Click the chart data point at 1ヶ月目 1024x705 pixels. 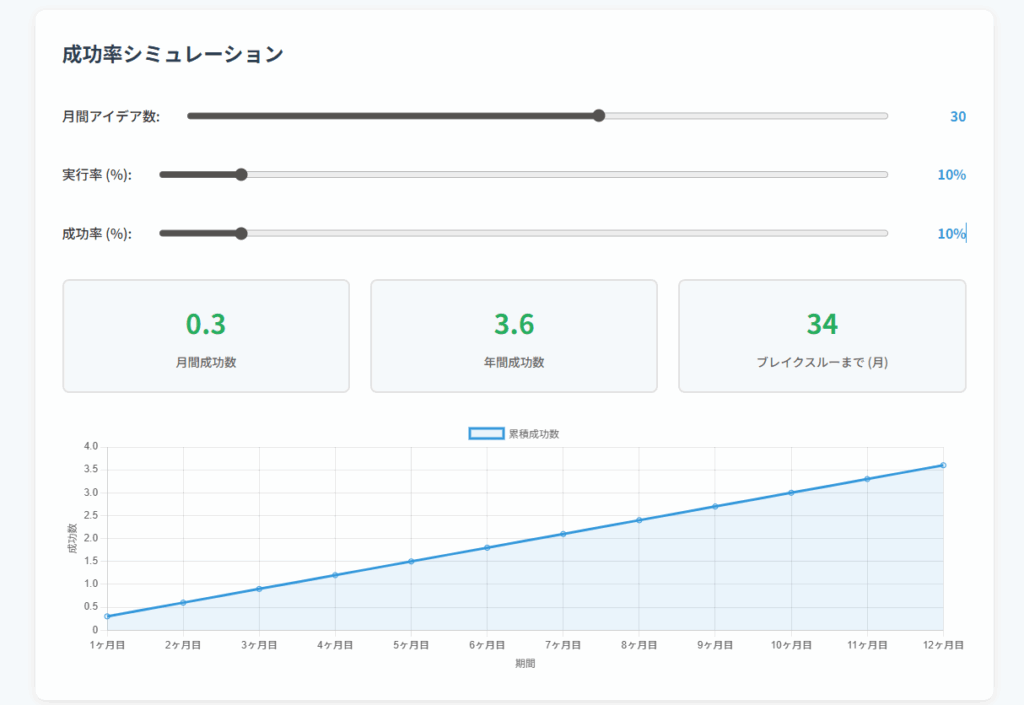(x=107, y=616)
